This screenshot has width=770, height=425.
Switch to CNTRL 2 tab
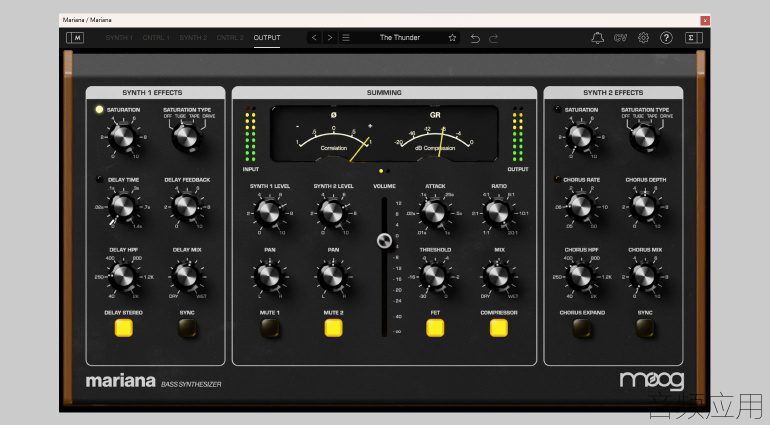(230, 38)
